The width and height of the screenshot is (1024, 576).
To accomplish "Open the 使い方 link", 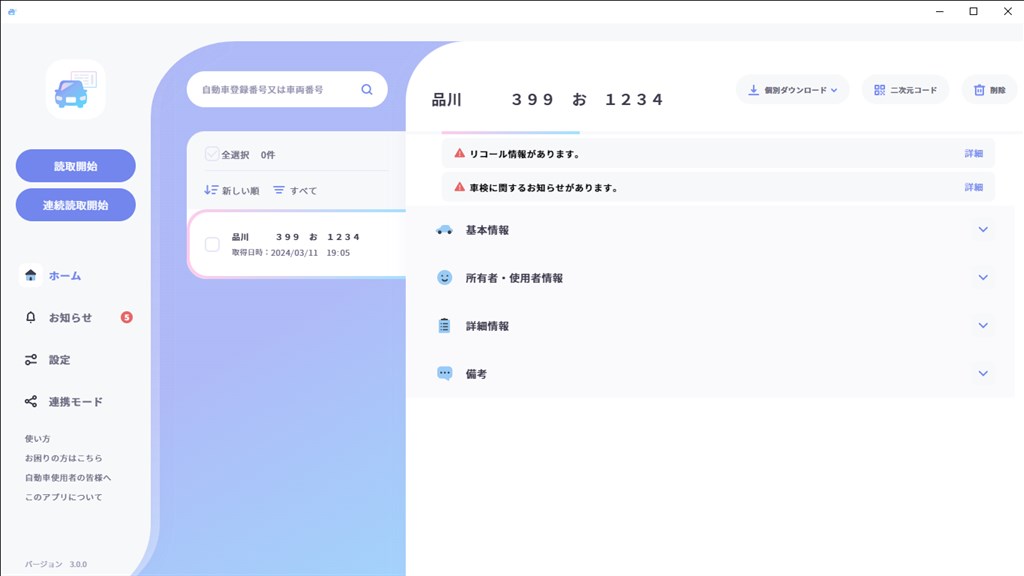I will click(37, 439).
